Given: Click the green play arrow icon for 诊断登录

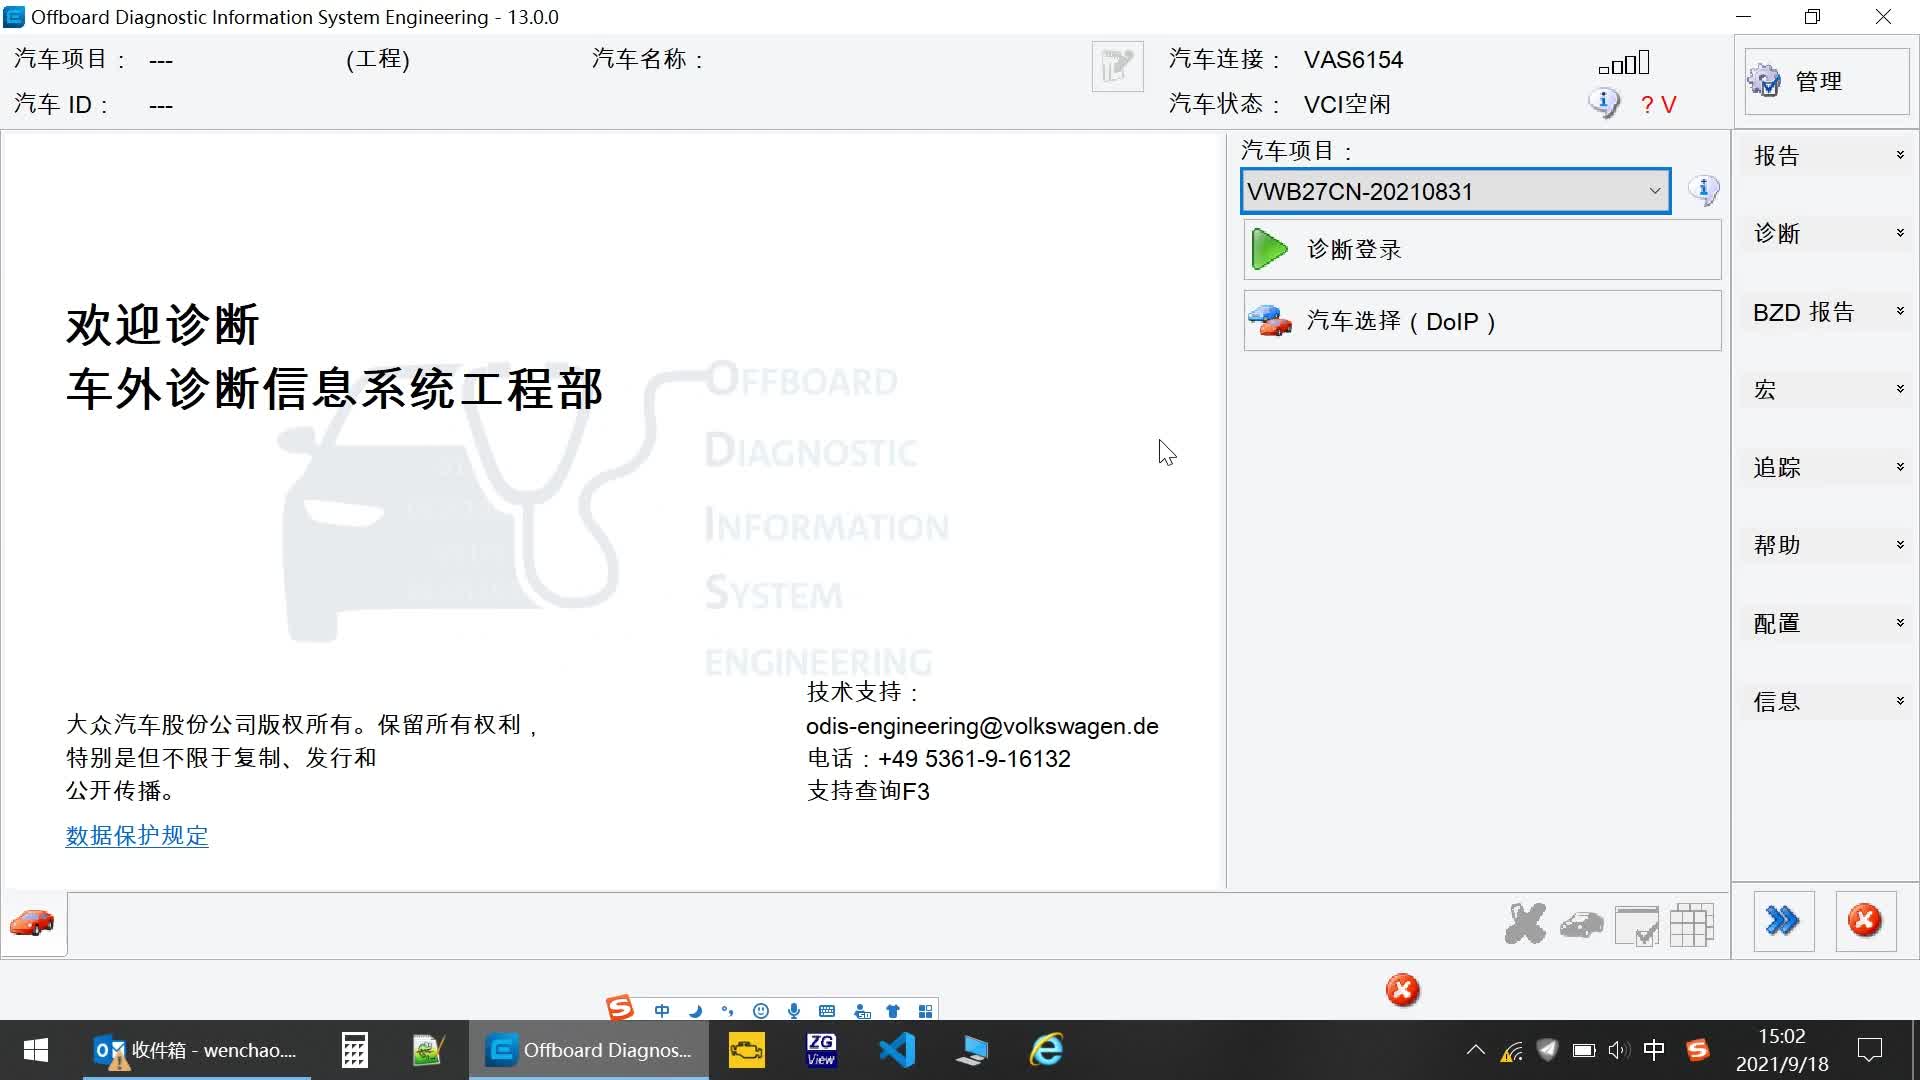Looking at the screenshot, I should (x=1270, y=250).
